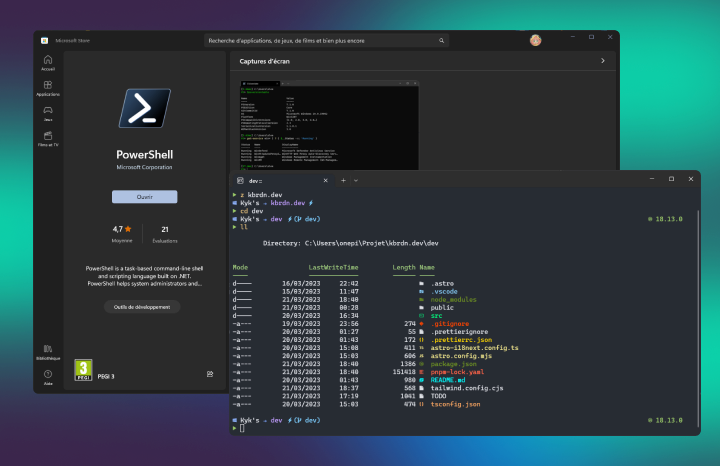Viewport: 720px width, 466px height.
Task: Click the public folder entry
Action: coord(442,308)
